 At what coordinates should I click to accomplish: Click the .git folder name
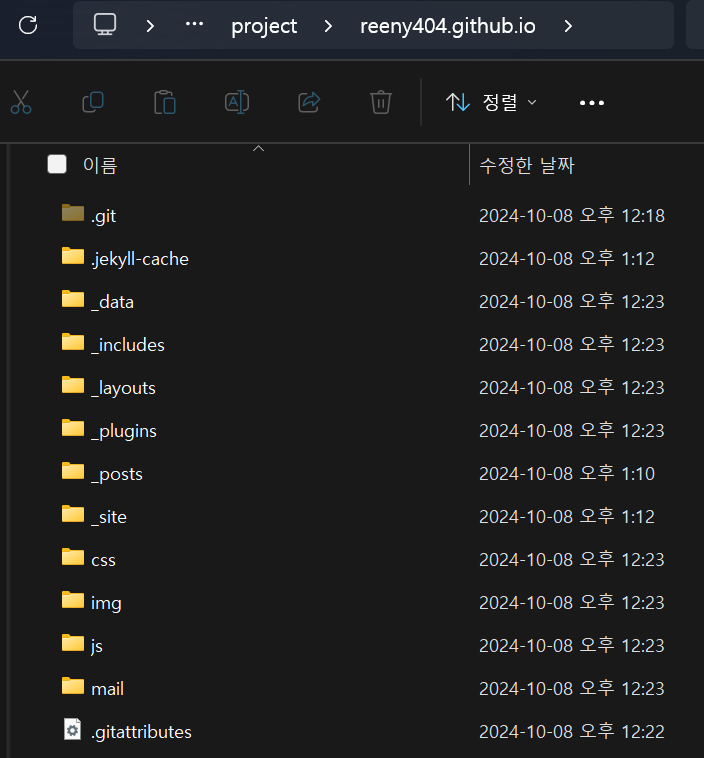click(103, 216)
